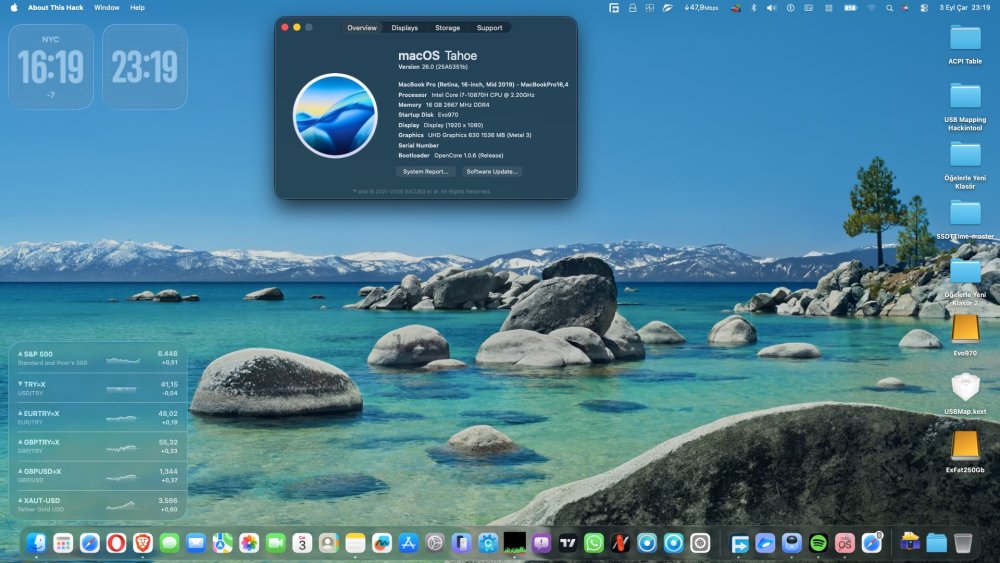Click the date and time 3 Eyl Çar 23:19
The width and height of the screenshot is (1000, 563).
click(x=965, y=8)
